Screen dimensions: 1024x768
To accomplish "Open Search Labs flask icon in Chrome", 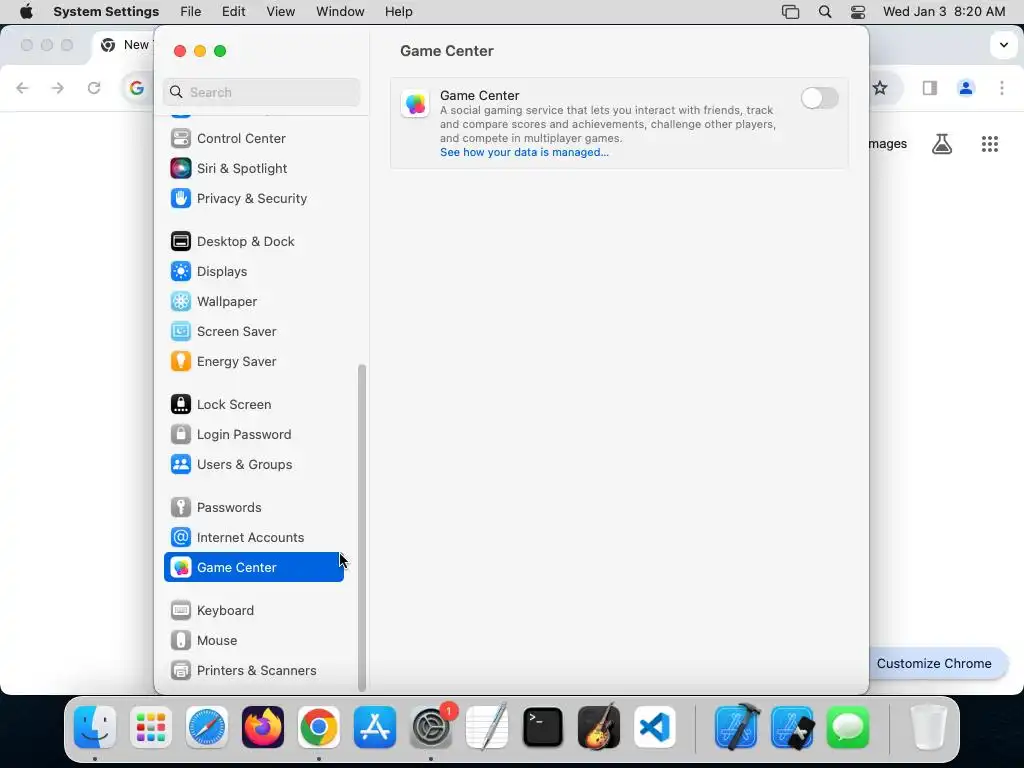I will (x=942, y=144).
